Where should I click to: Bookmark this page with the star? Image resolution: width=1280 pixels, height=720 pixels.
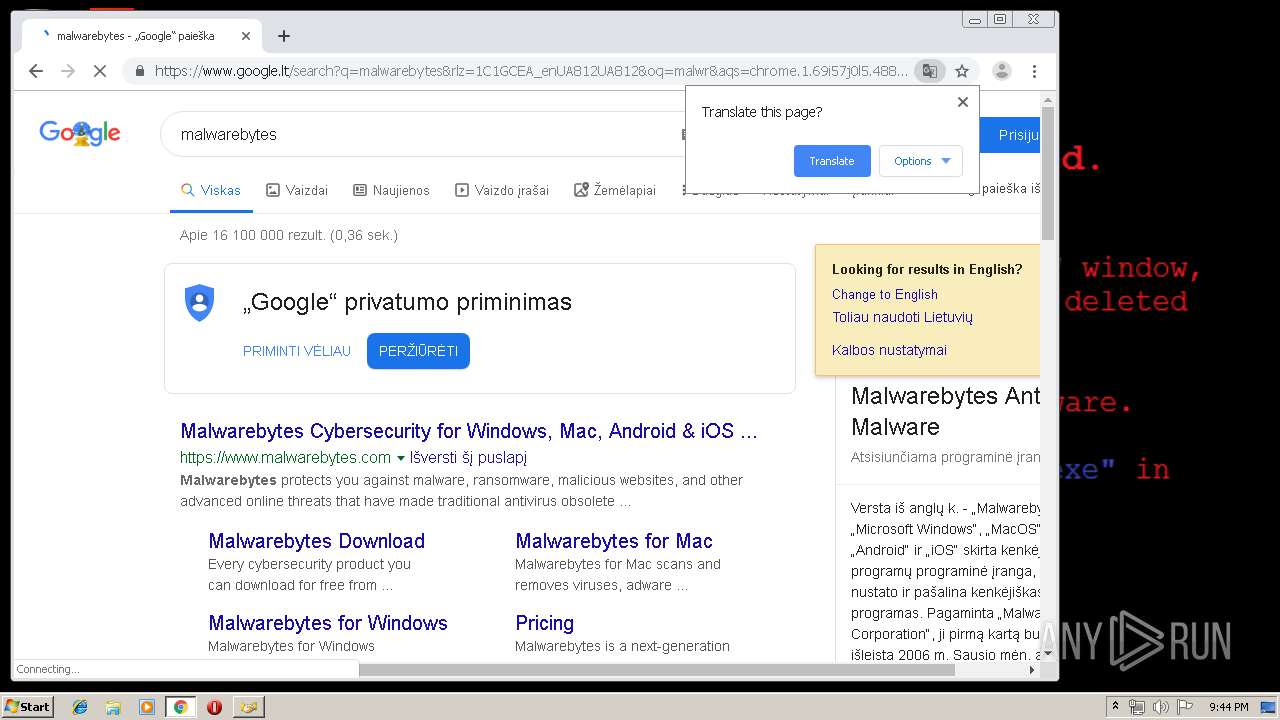click(962, 71)
